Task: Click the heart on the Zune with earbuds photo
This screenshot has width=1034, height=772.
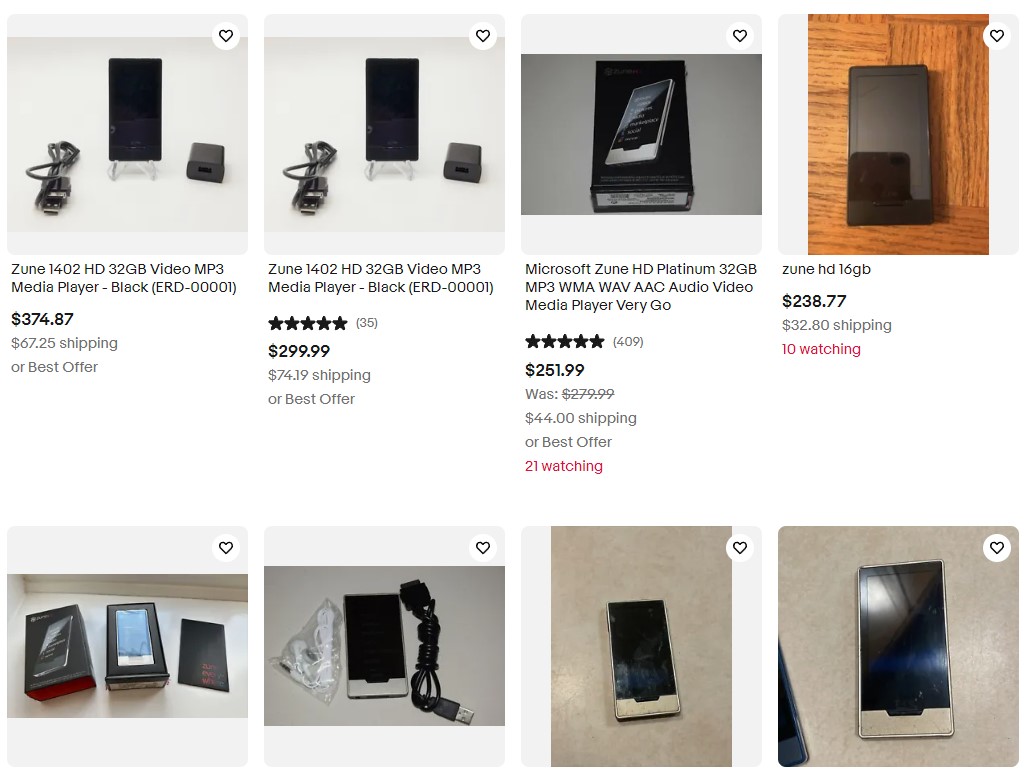Action: 483,548
